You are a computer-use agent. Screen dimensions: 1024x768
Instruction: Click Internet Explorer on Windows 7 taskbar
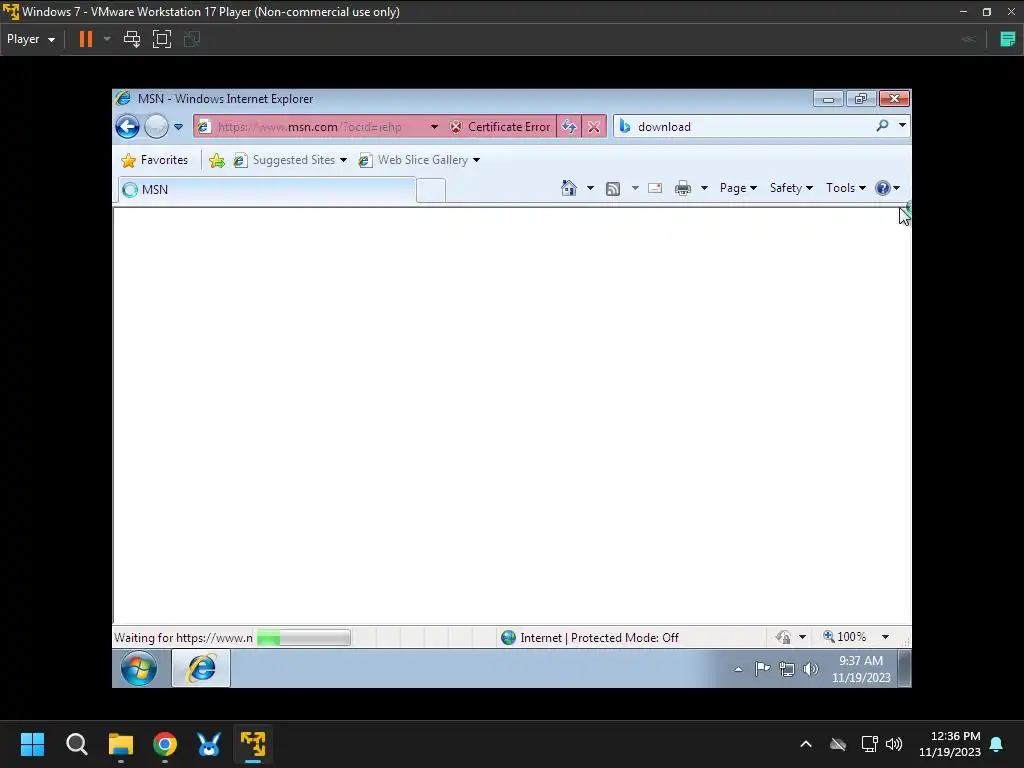201,668
